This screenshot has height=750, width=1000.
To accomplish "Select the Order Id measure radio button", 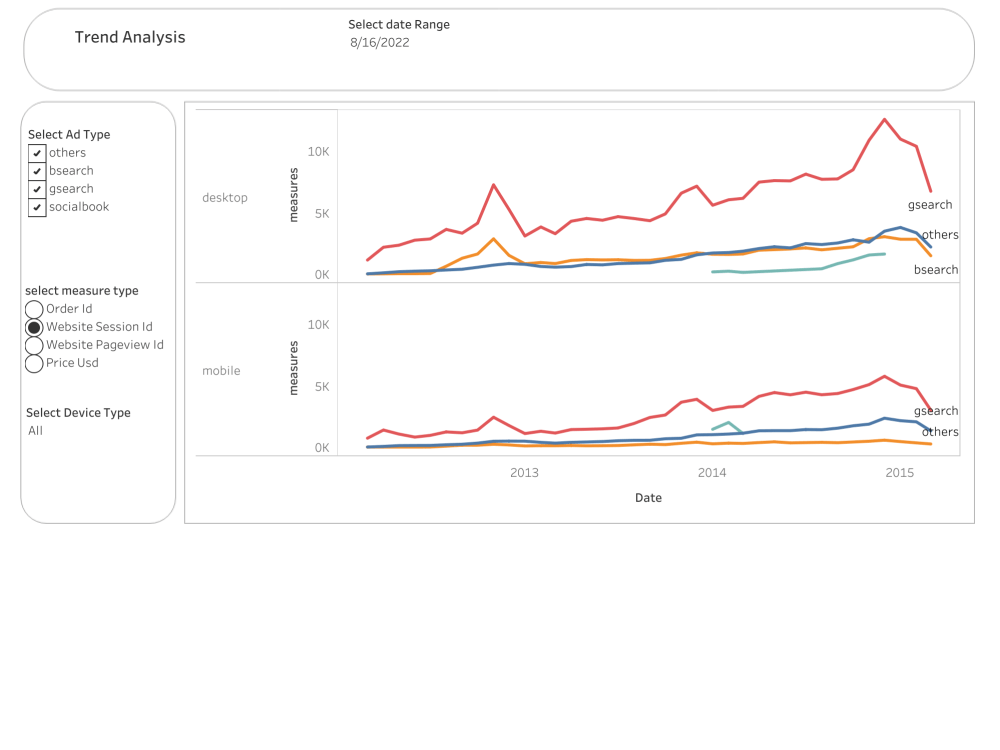I will pos(34,309).
